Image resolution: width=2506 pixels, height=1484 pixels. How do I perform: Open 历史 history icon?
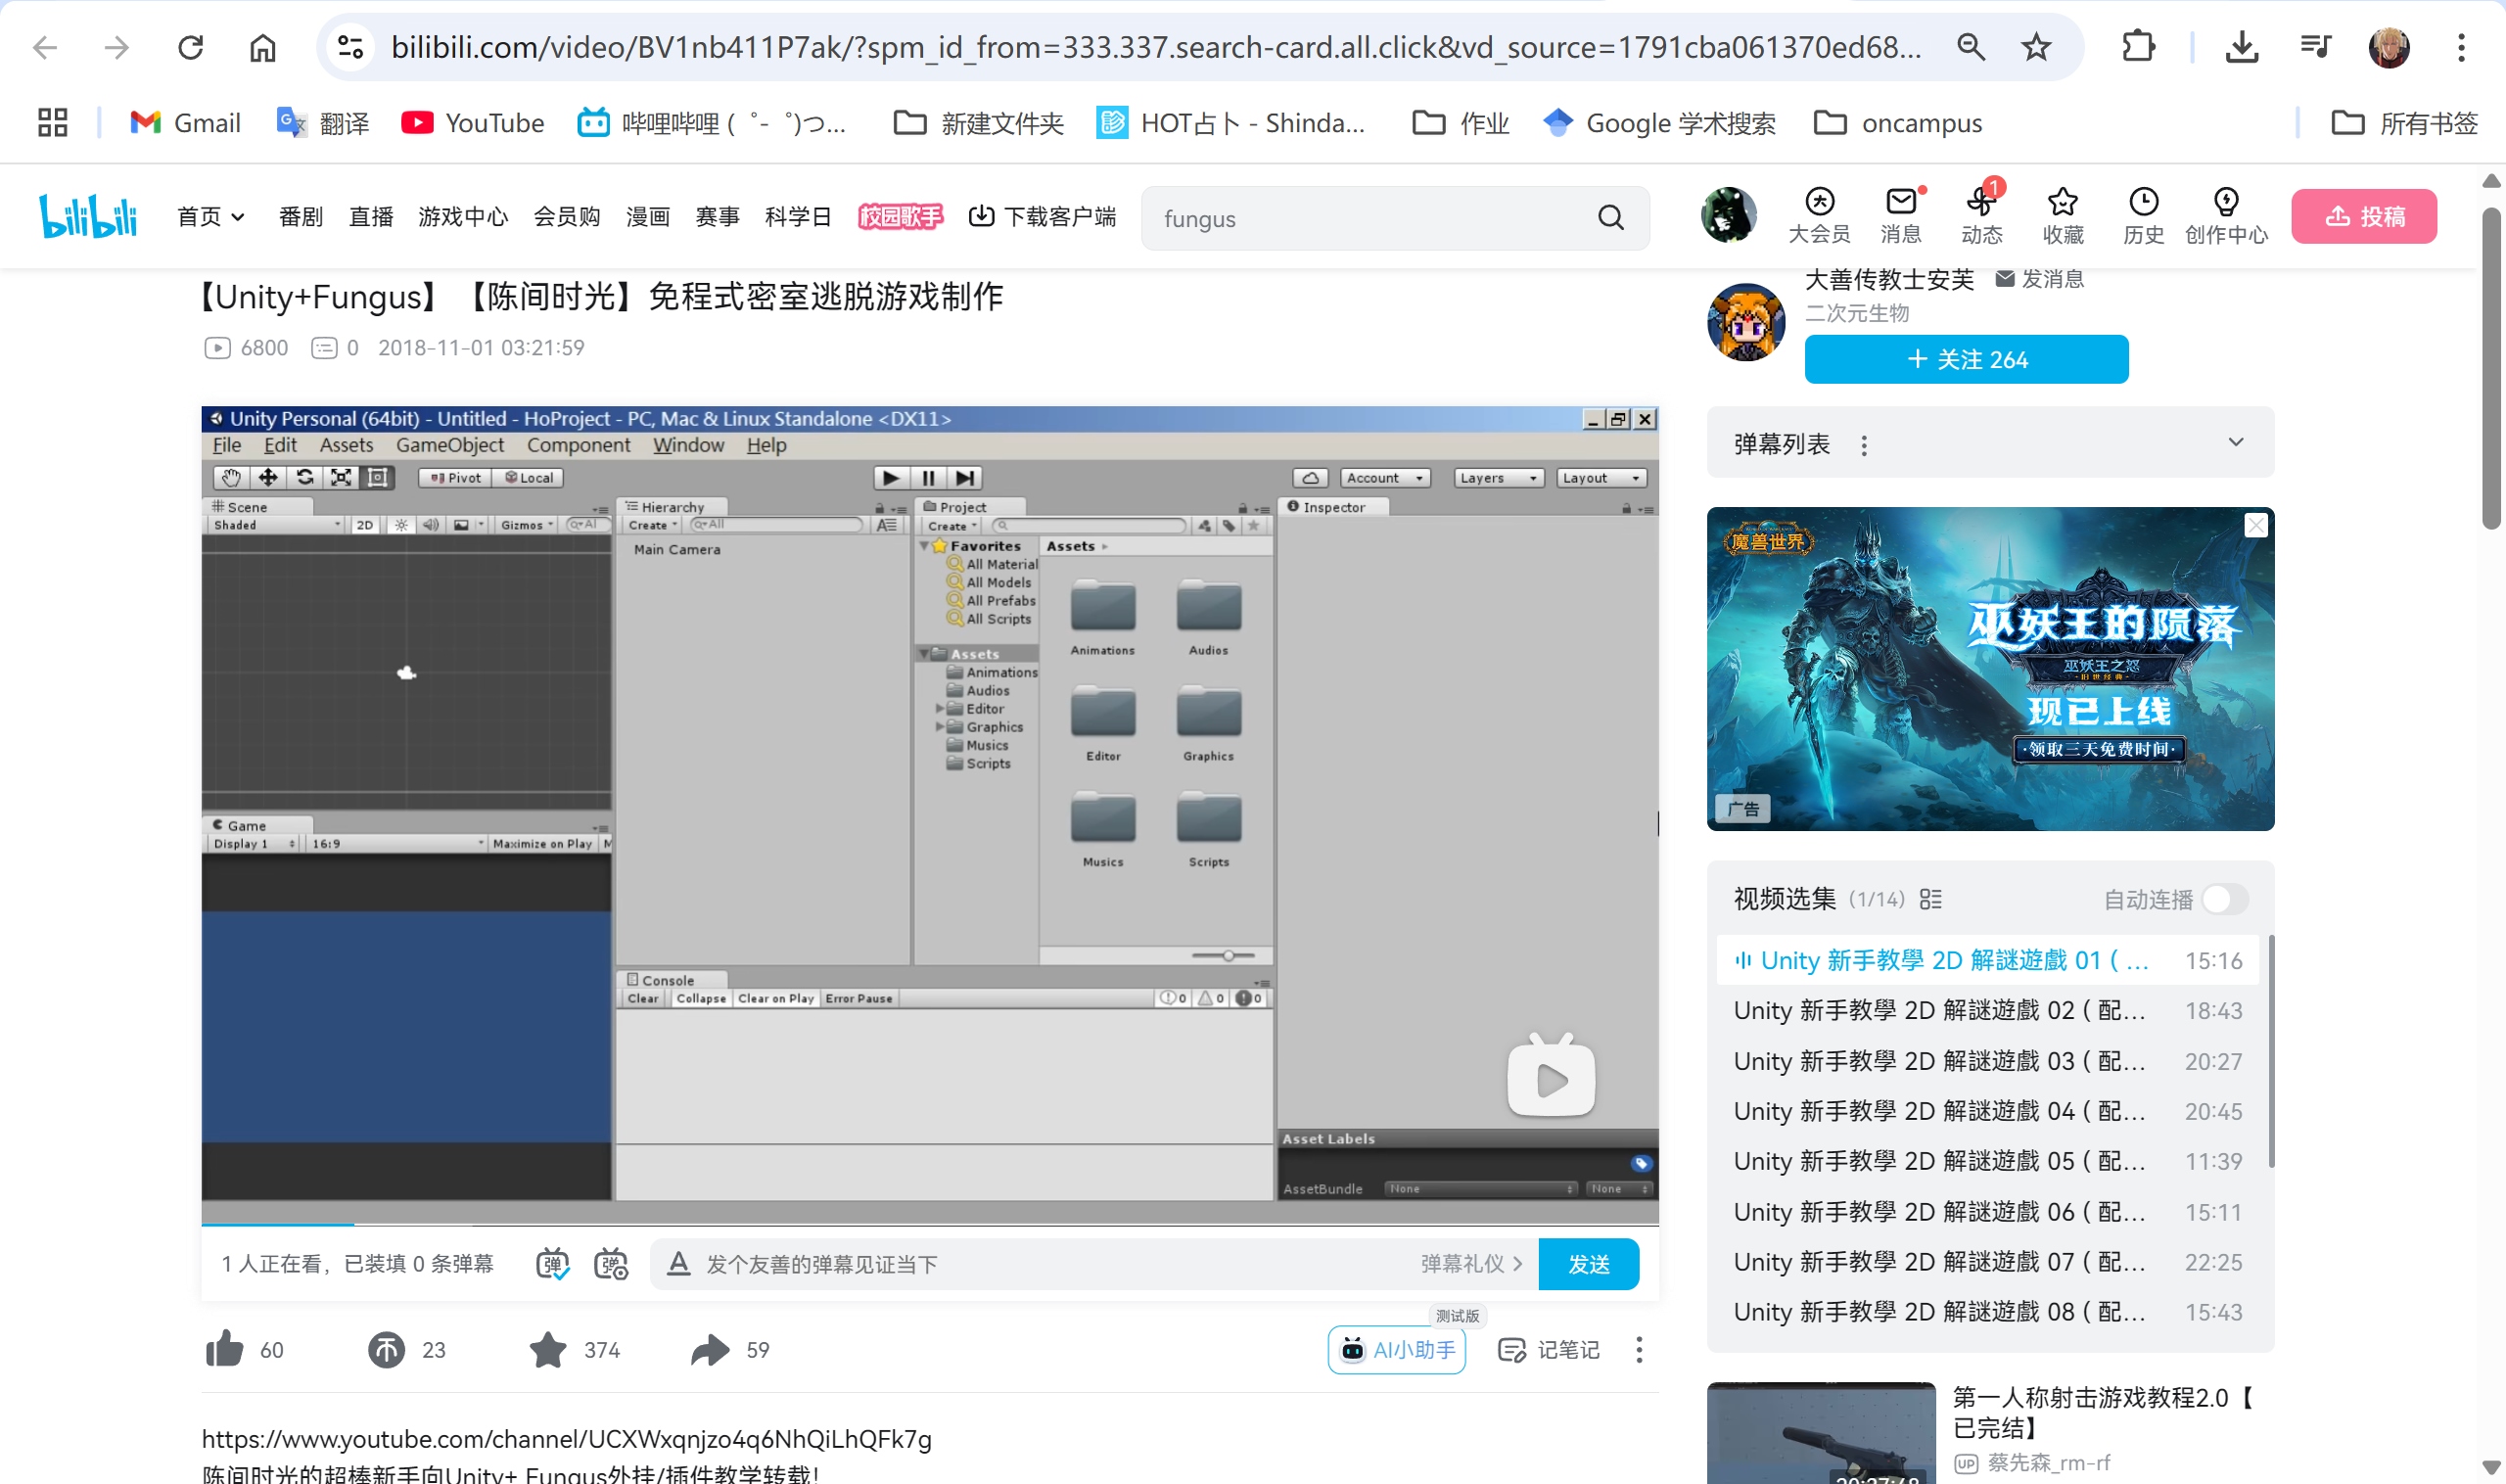(x=2143, y=216)
